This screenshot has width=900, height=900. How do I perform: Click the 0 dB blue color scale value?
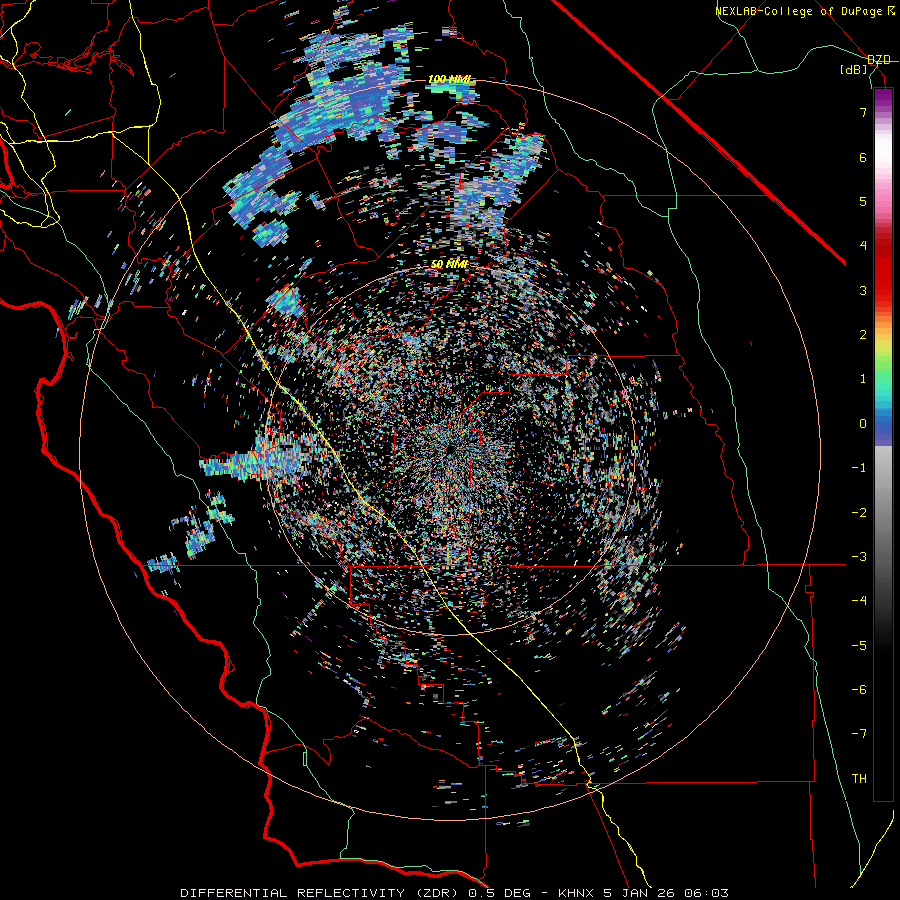[863, 424]
